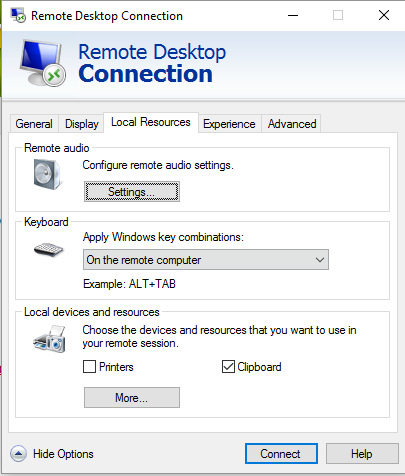This screenshot has width=405, height=476.
Task: Uncheck the Clipboard checkbox
Action: (228, 367)
